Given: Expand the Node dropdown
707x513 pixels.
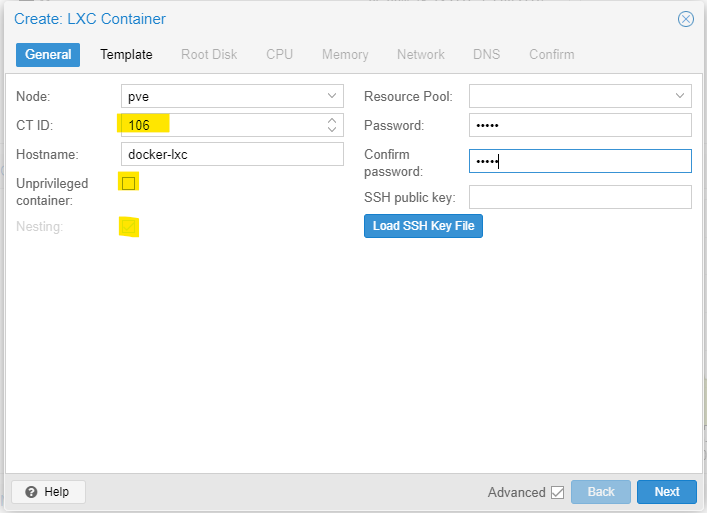Looking at the screenshot, I should coord(332,96).
